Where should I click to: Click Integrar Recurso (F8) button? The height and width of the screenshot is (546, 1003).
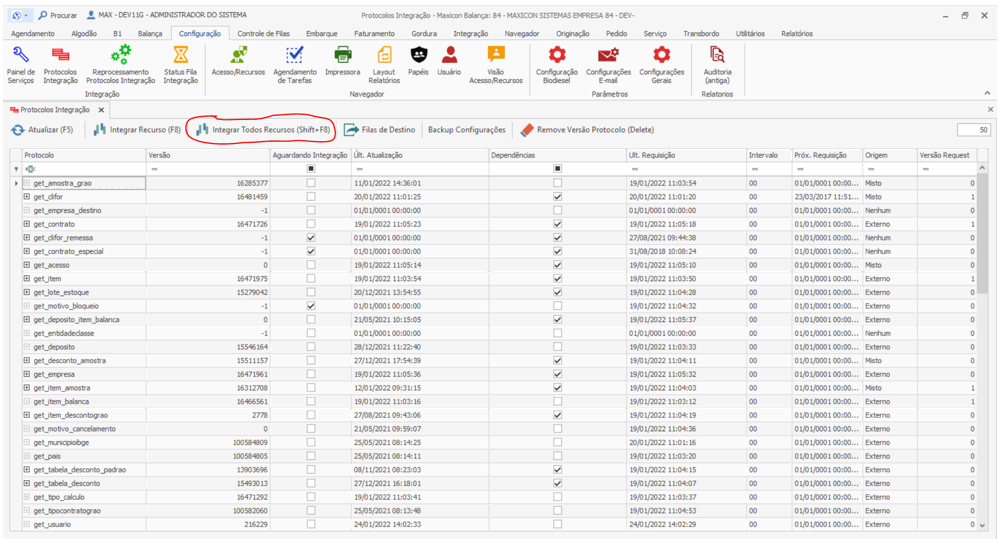(137, 130)
